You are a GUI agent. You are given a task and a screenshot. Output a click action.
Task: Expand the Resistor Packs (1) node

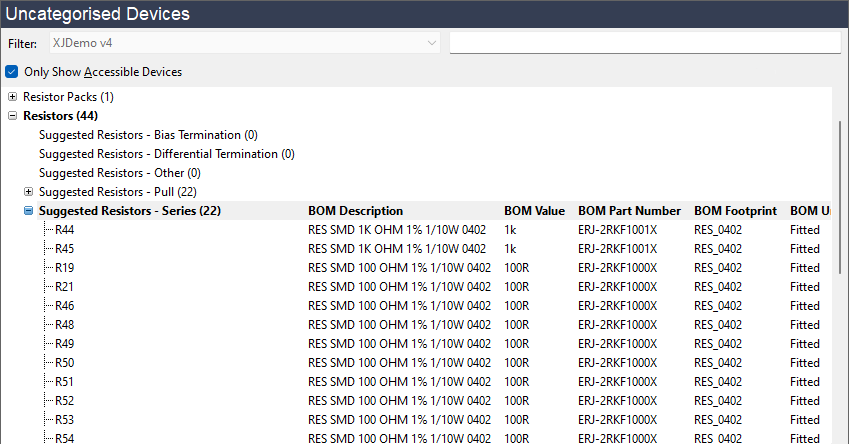point(13,97)
